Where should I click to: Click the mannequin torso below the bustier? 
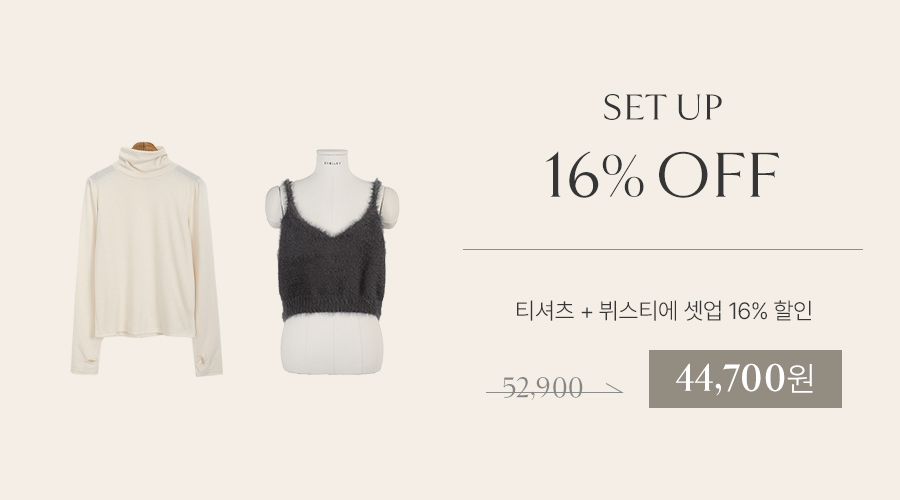tap(331, 346)
